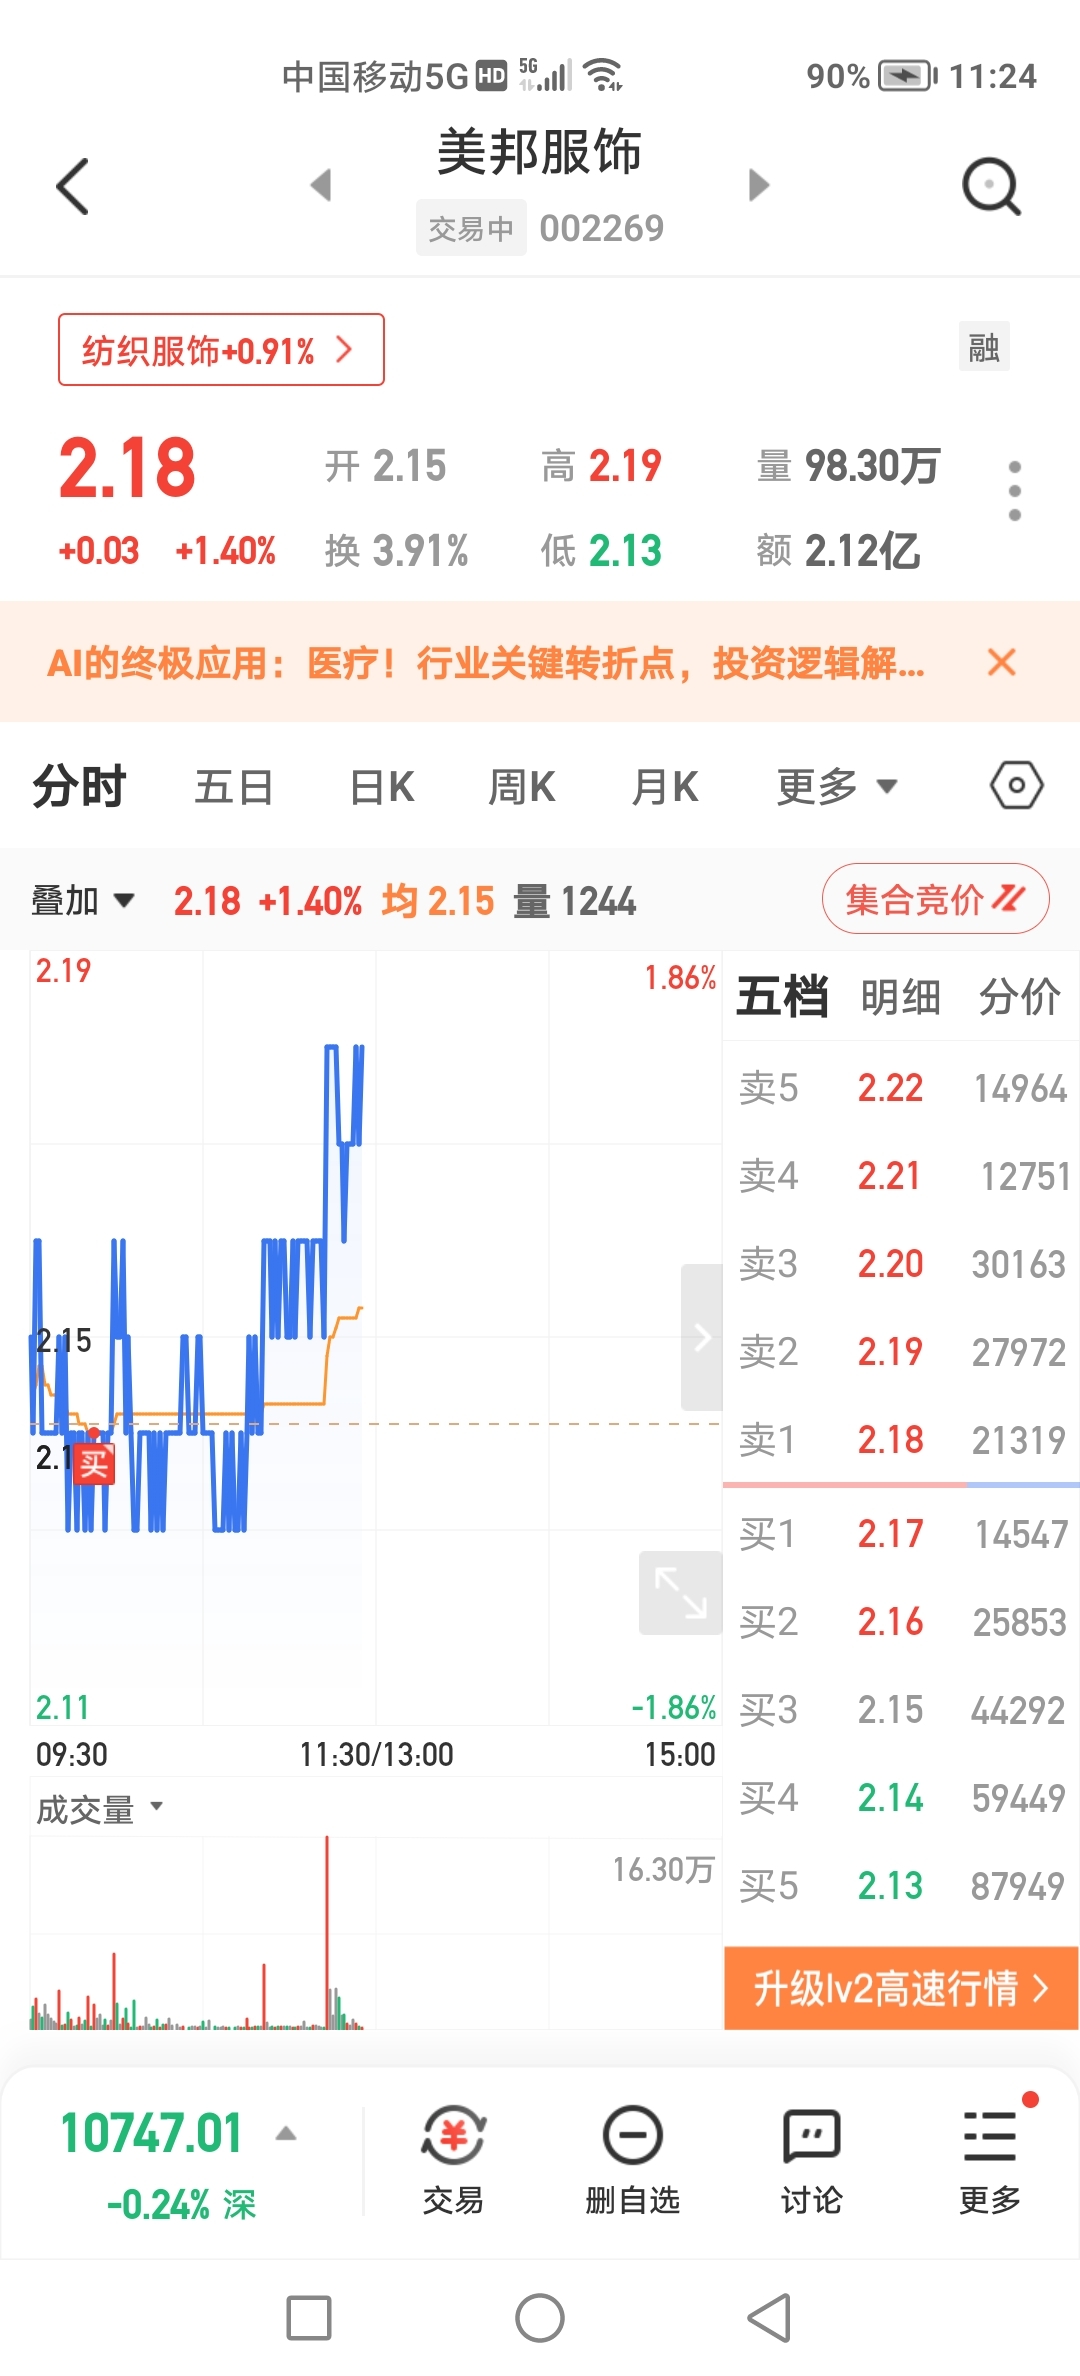Tap the 集合竞价 button
1080x2376 pixels.
(x=935, y=899)
